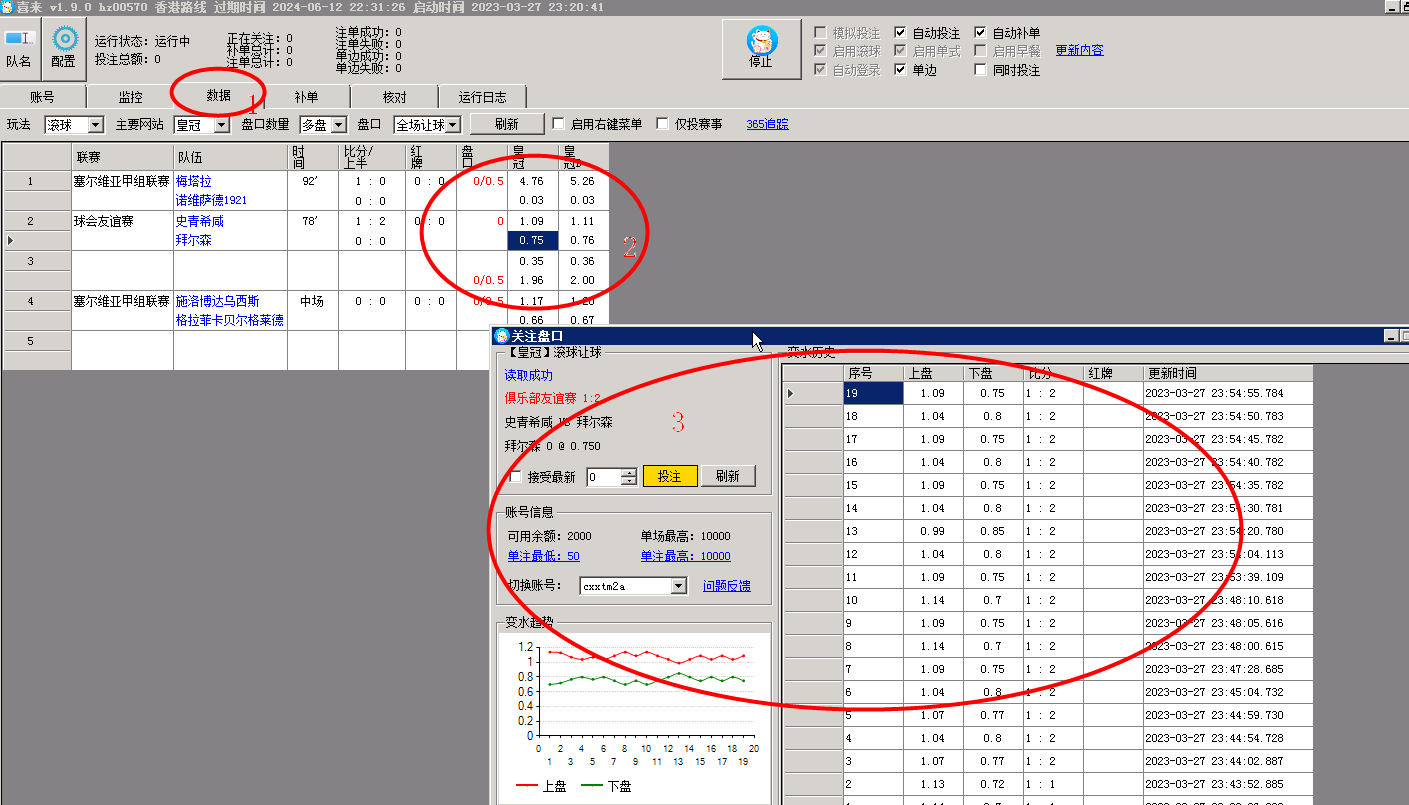Click the 队伍 column header
Screen dimensions: 1409x805
[230, 157]
